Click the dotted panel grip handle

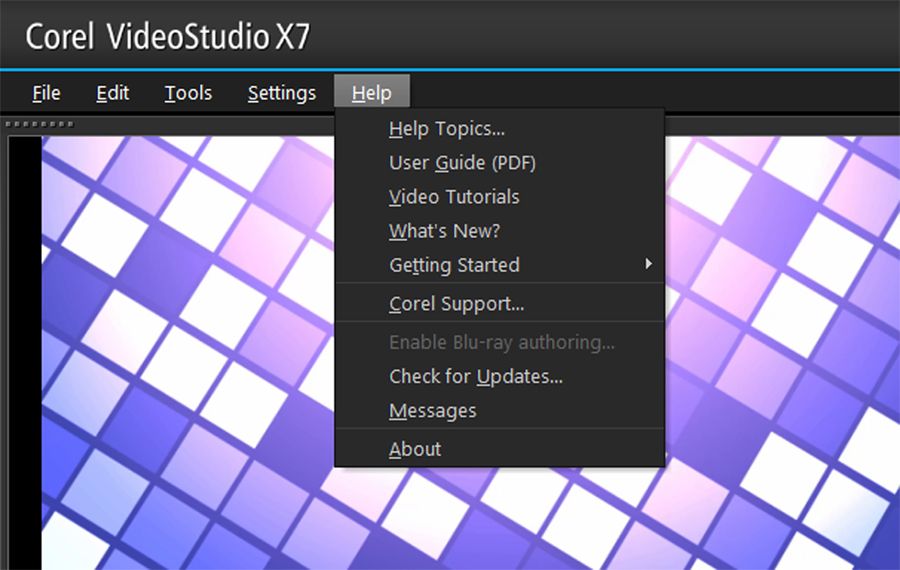tap(39, 124)
